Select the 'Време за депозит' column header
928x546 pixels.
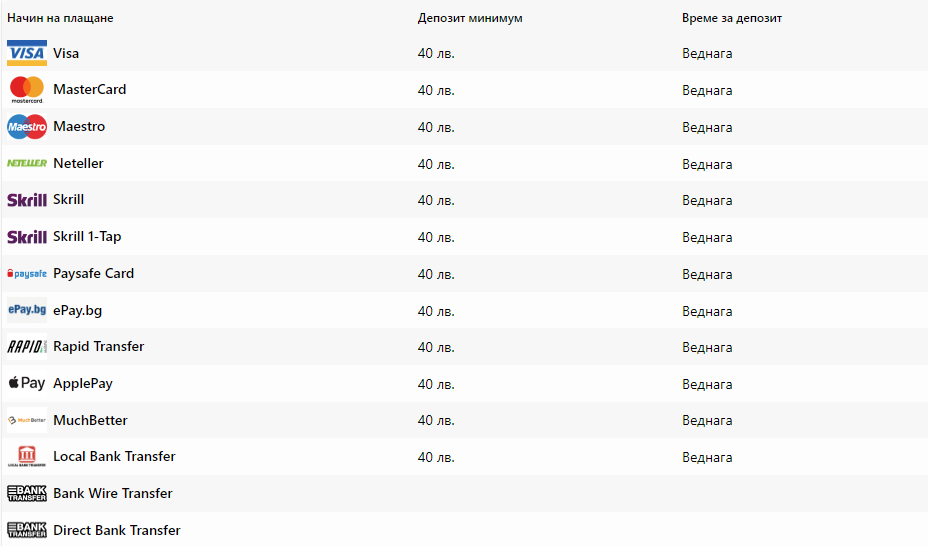732,19
